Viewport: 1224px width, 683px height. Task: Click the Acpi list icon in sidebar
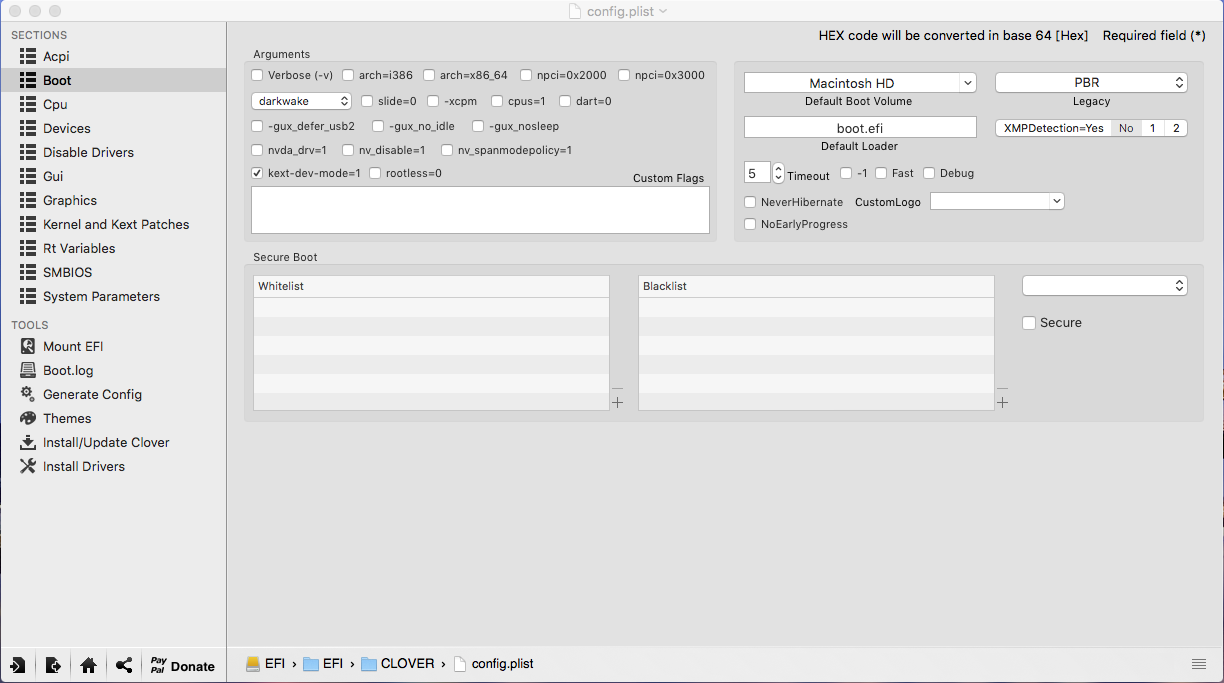click(28, 57)
